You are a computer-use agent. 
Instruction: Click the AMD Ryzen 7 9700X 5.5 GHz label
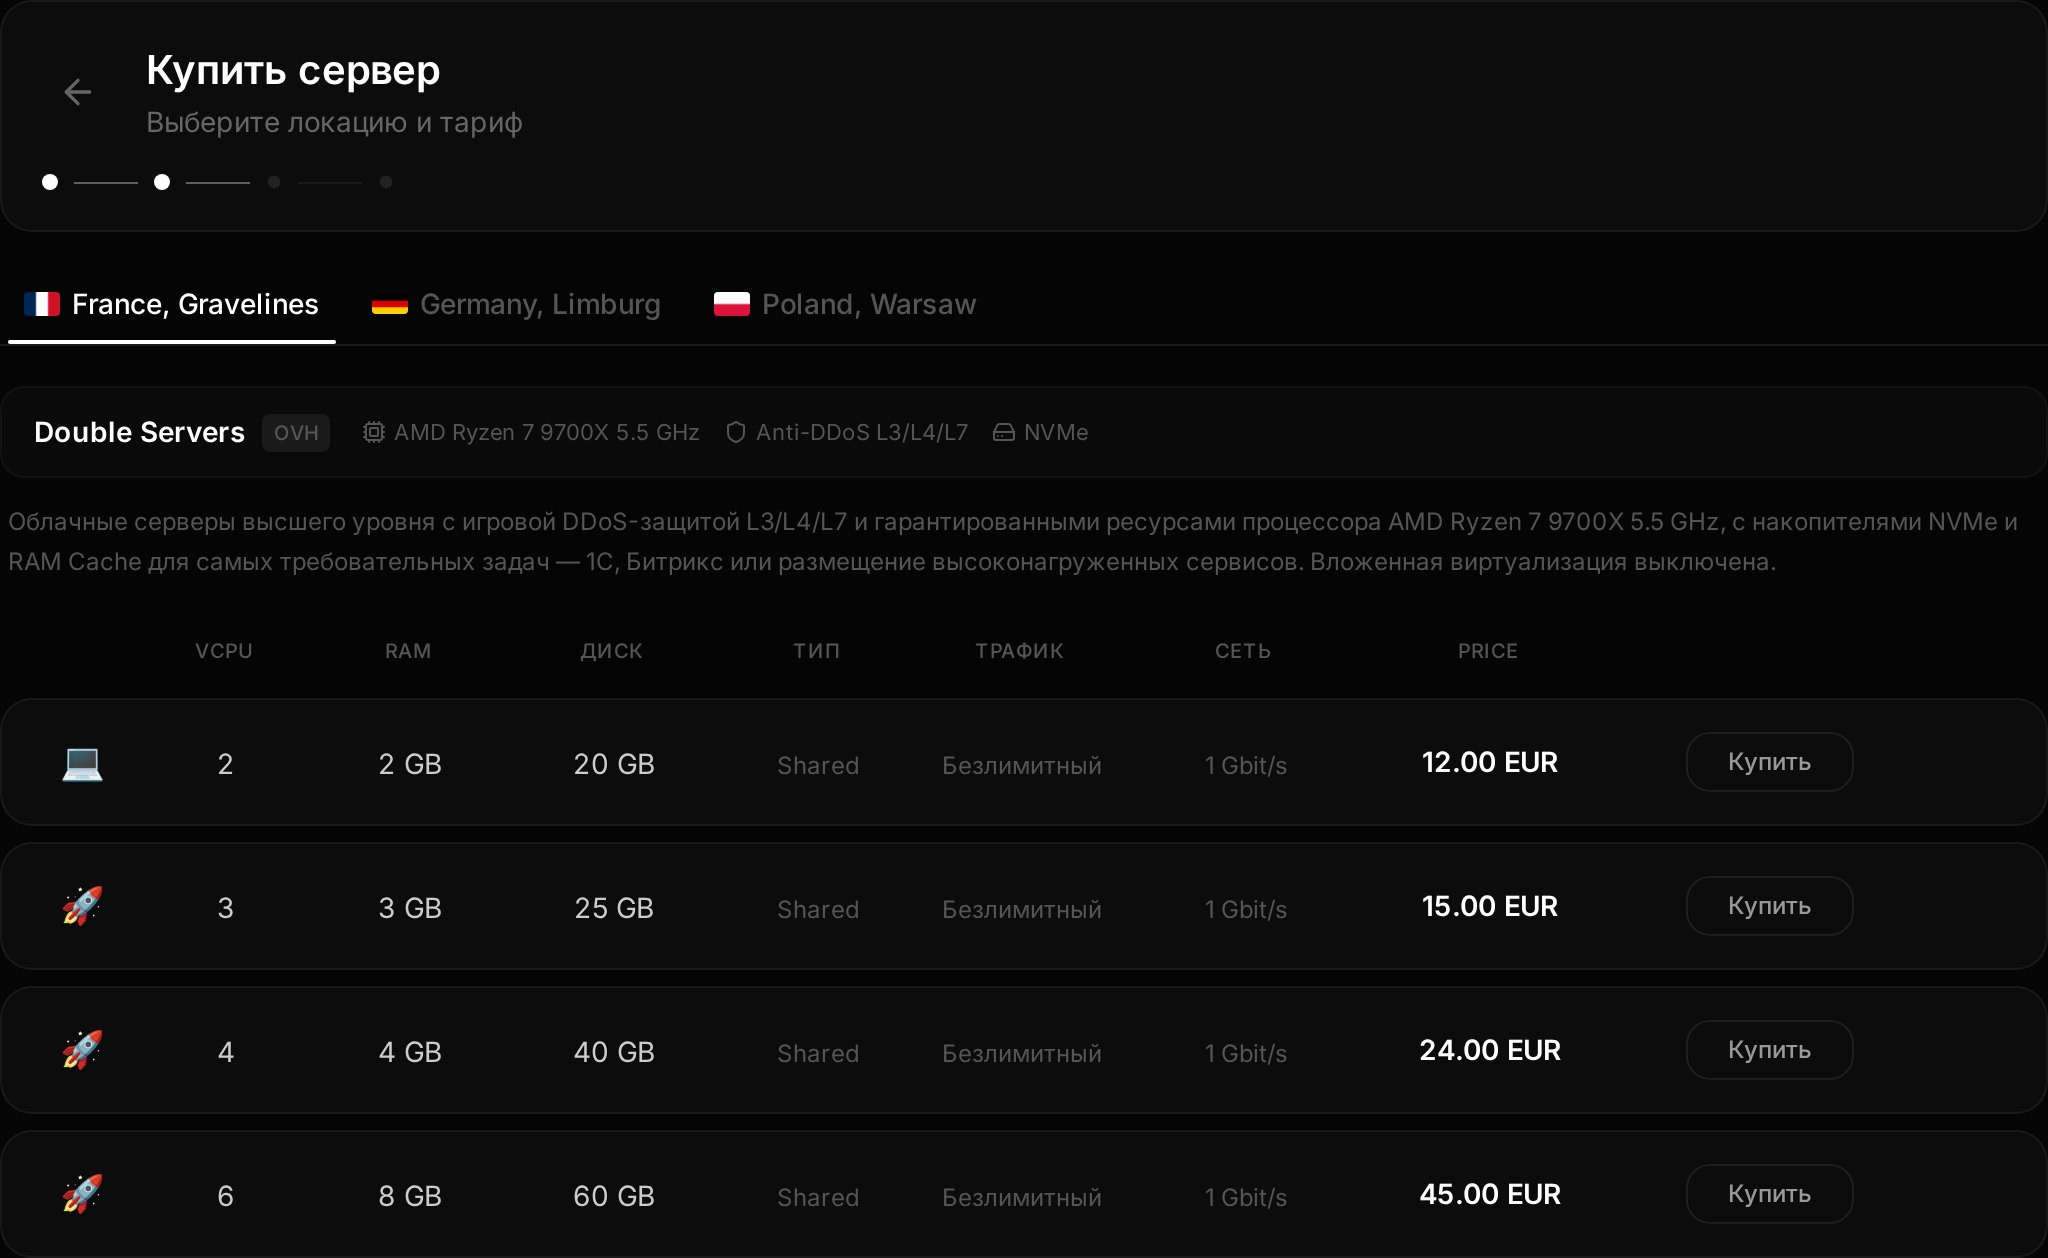tap(546, 432)
